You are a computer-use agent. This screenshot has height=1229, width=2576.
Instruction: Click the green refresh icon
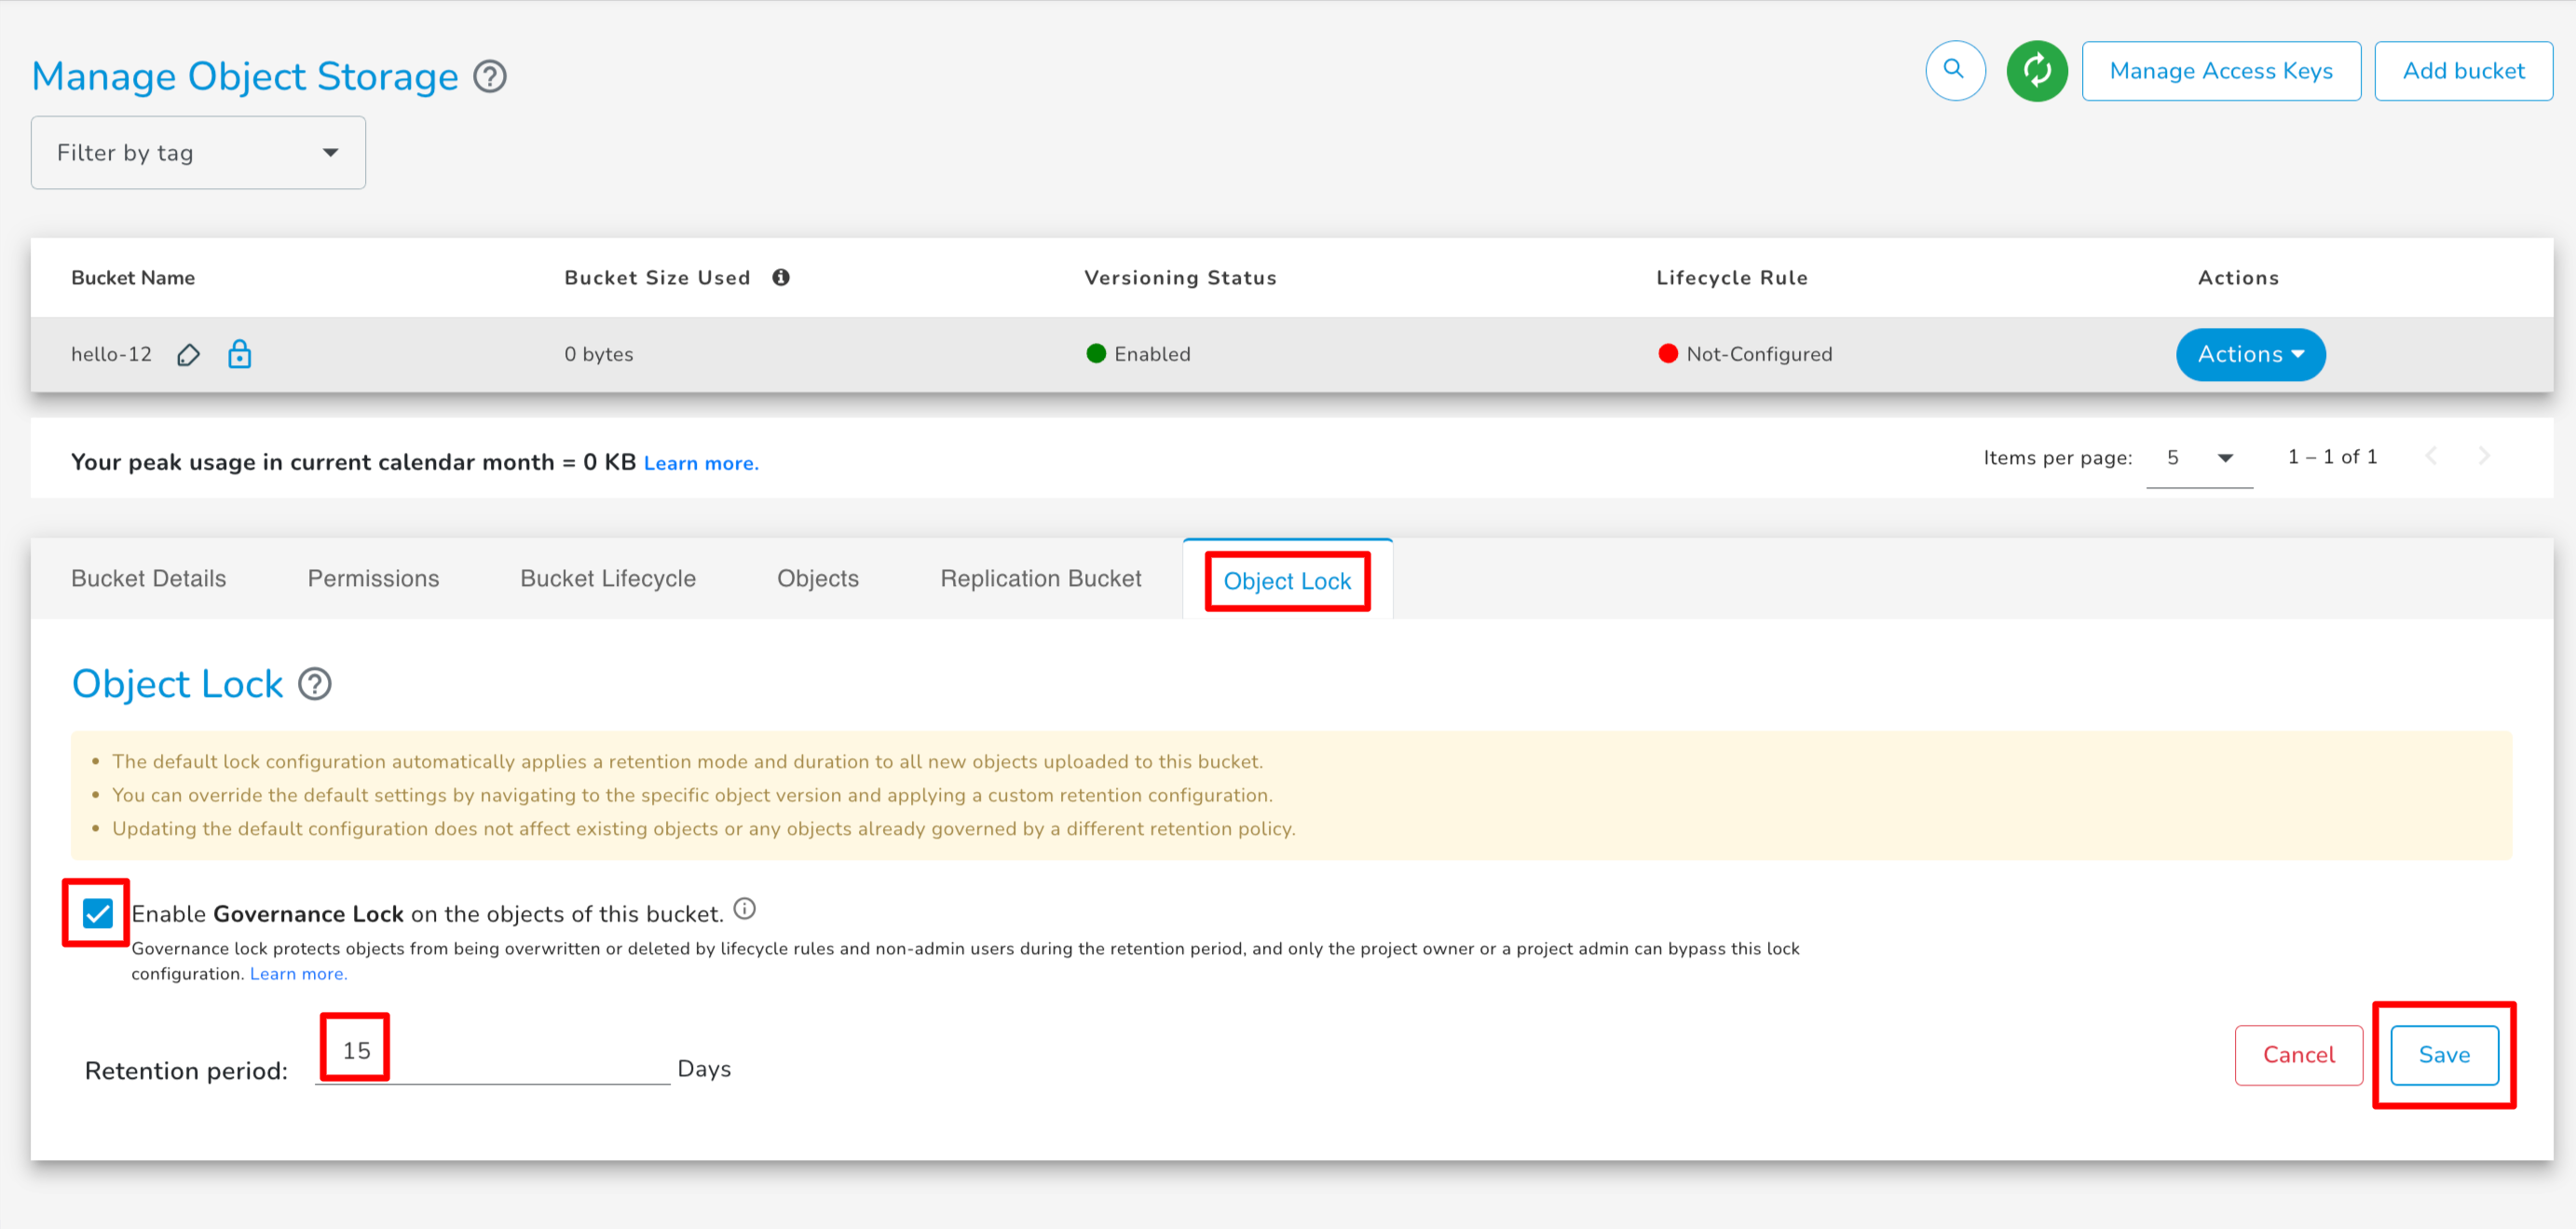click(2036, 70)
